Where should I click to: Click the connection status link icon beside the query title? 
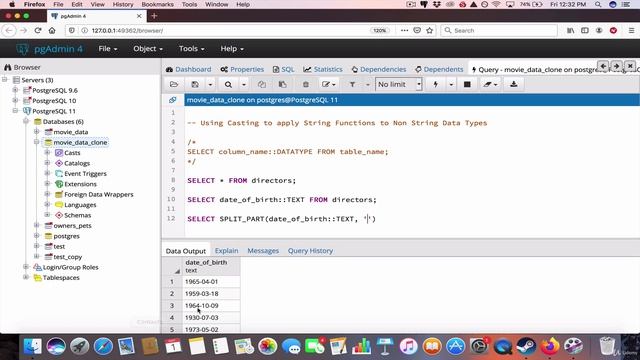173,100
